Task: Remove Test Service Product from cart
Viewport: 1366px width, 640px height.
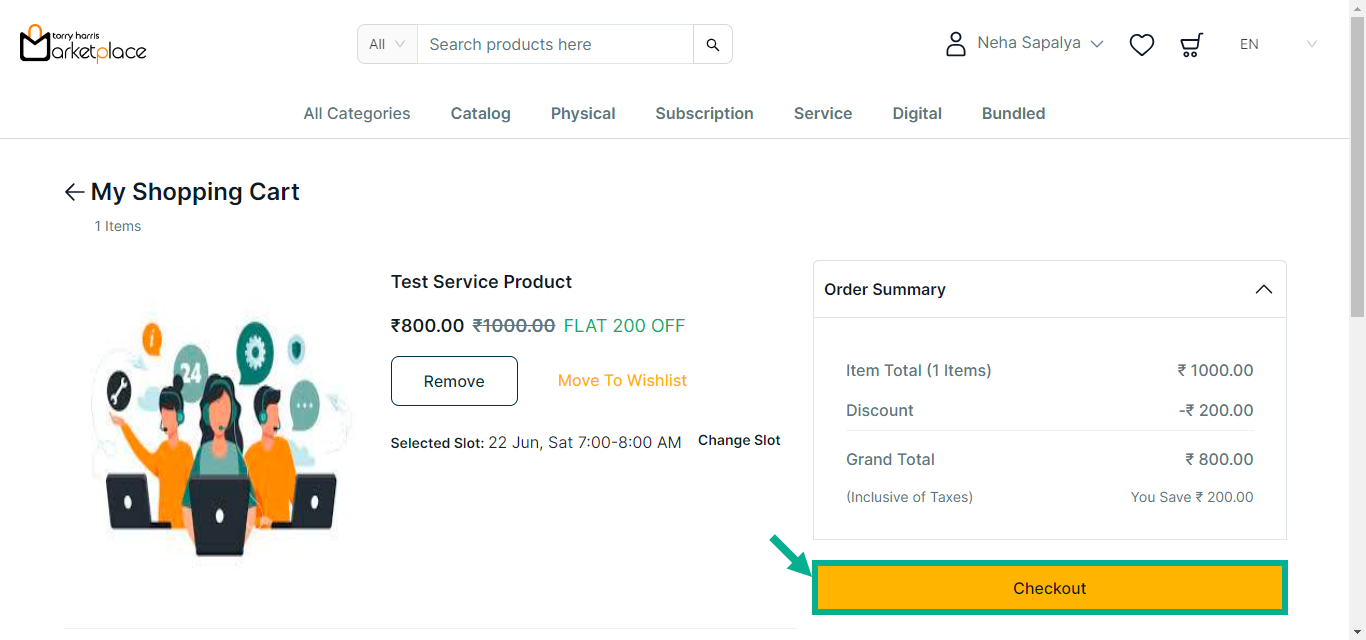Action: pyautogui.click(x=454, y=381)
